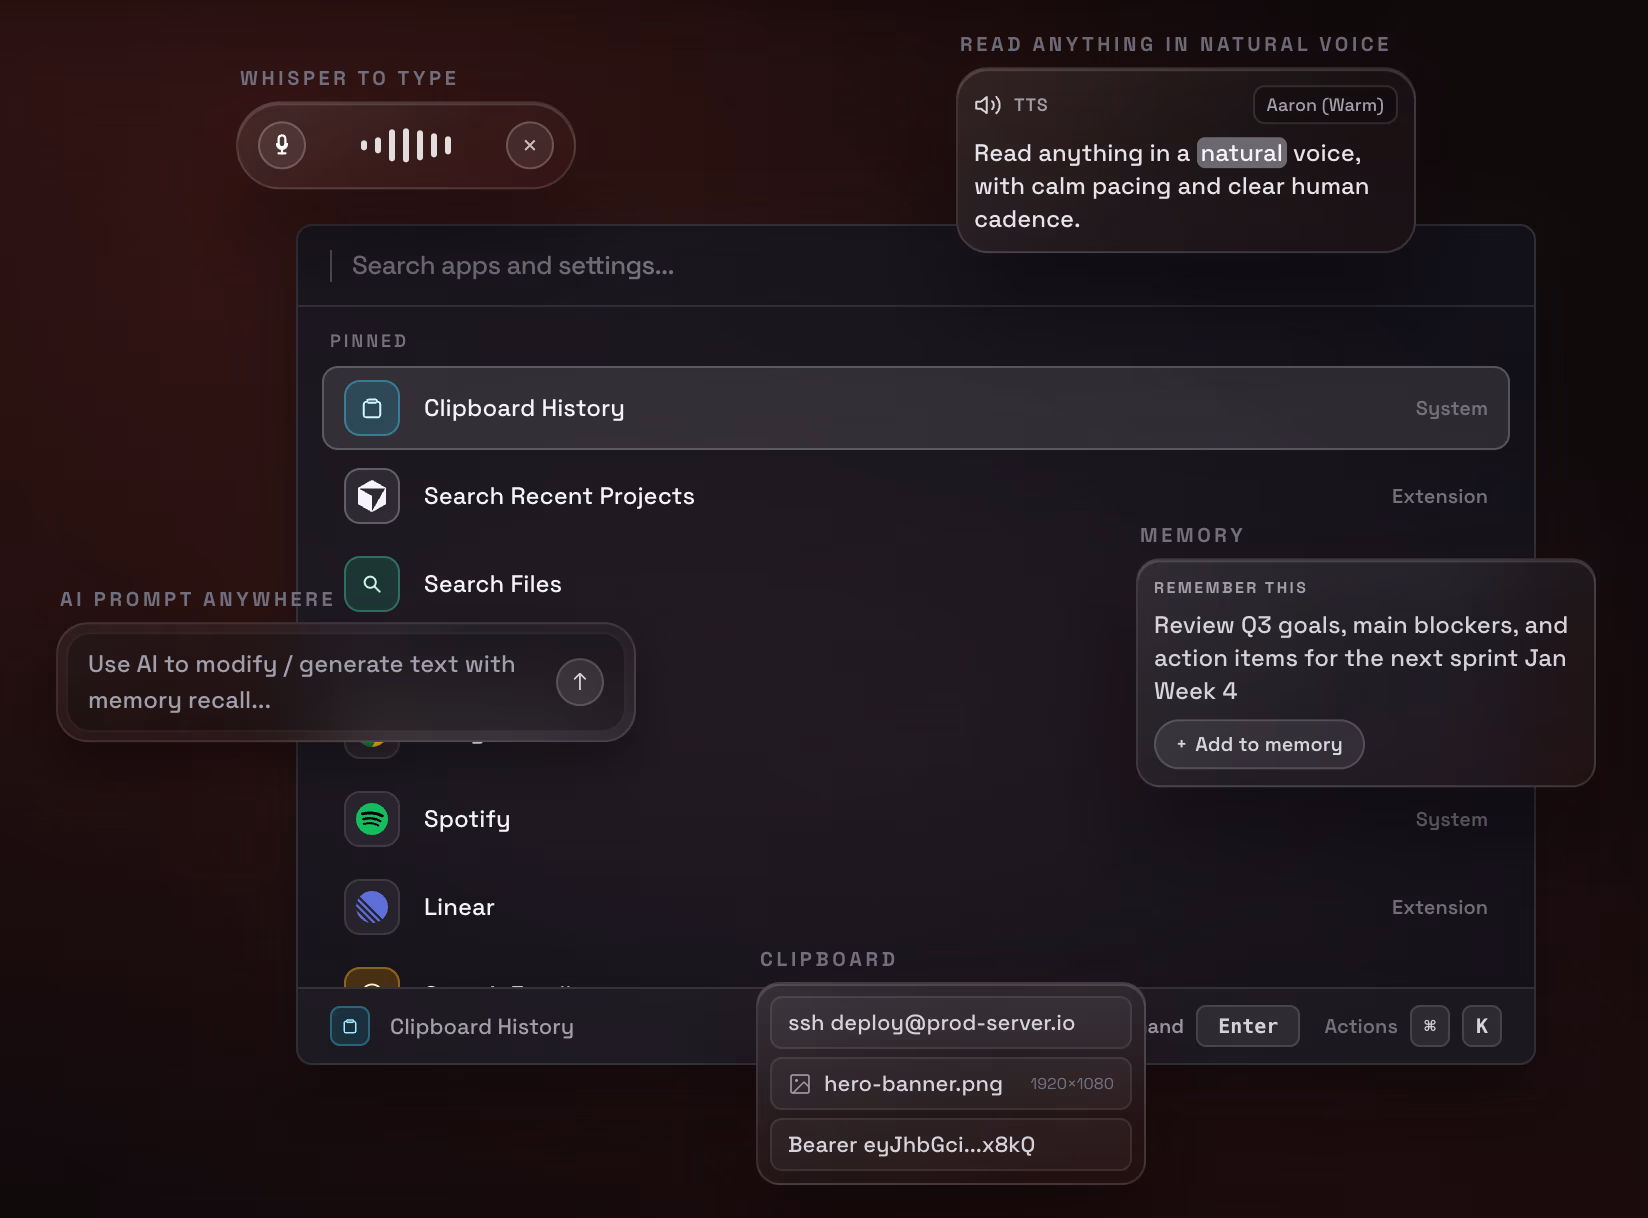Click the K shortcut key badge
Image resolution: width=1648 pixels, height=1218 pixels.
click(x=1482, y=1026)
